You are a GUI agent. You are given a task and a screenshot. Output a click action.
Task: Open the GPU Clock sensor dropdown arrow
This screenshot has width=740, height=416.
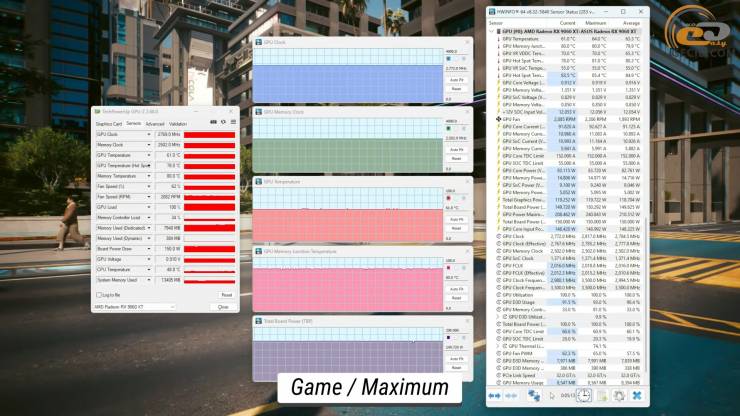(x=151, y=134)
